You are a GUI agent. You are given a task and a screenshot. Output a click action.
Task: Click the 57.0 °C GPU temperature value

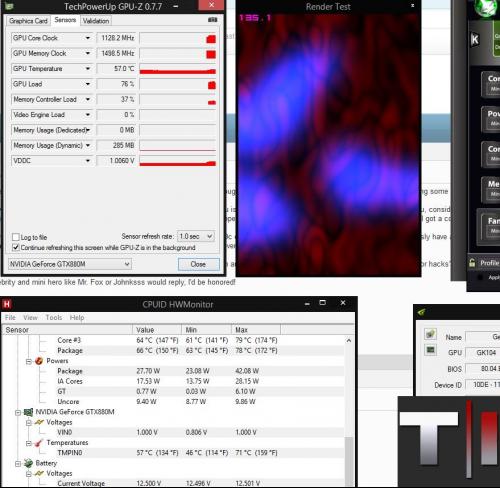point(116,69)
